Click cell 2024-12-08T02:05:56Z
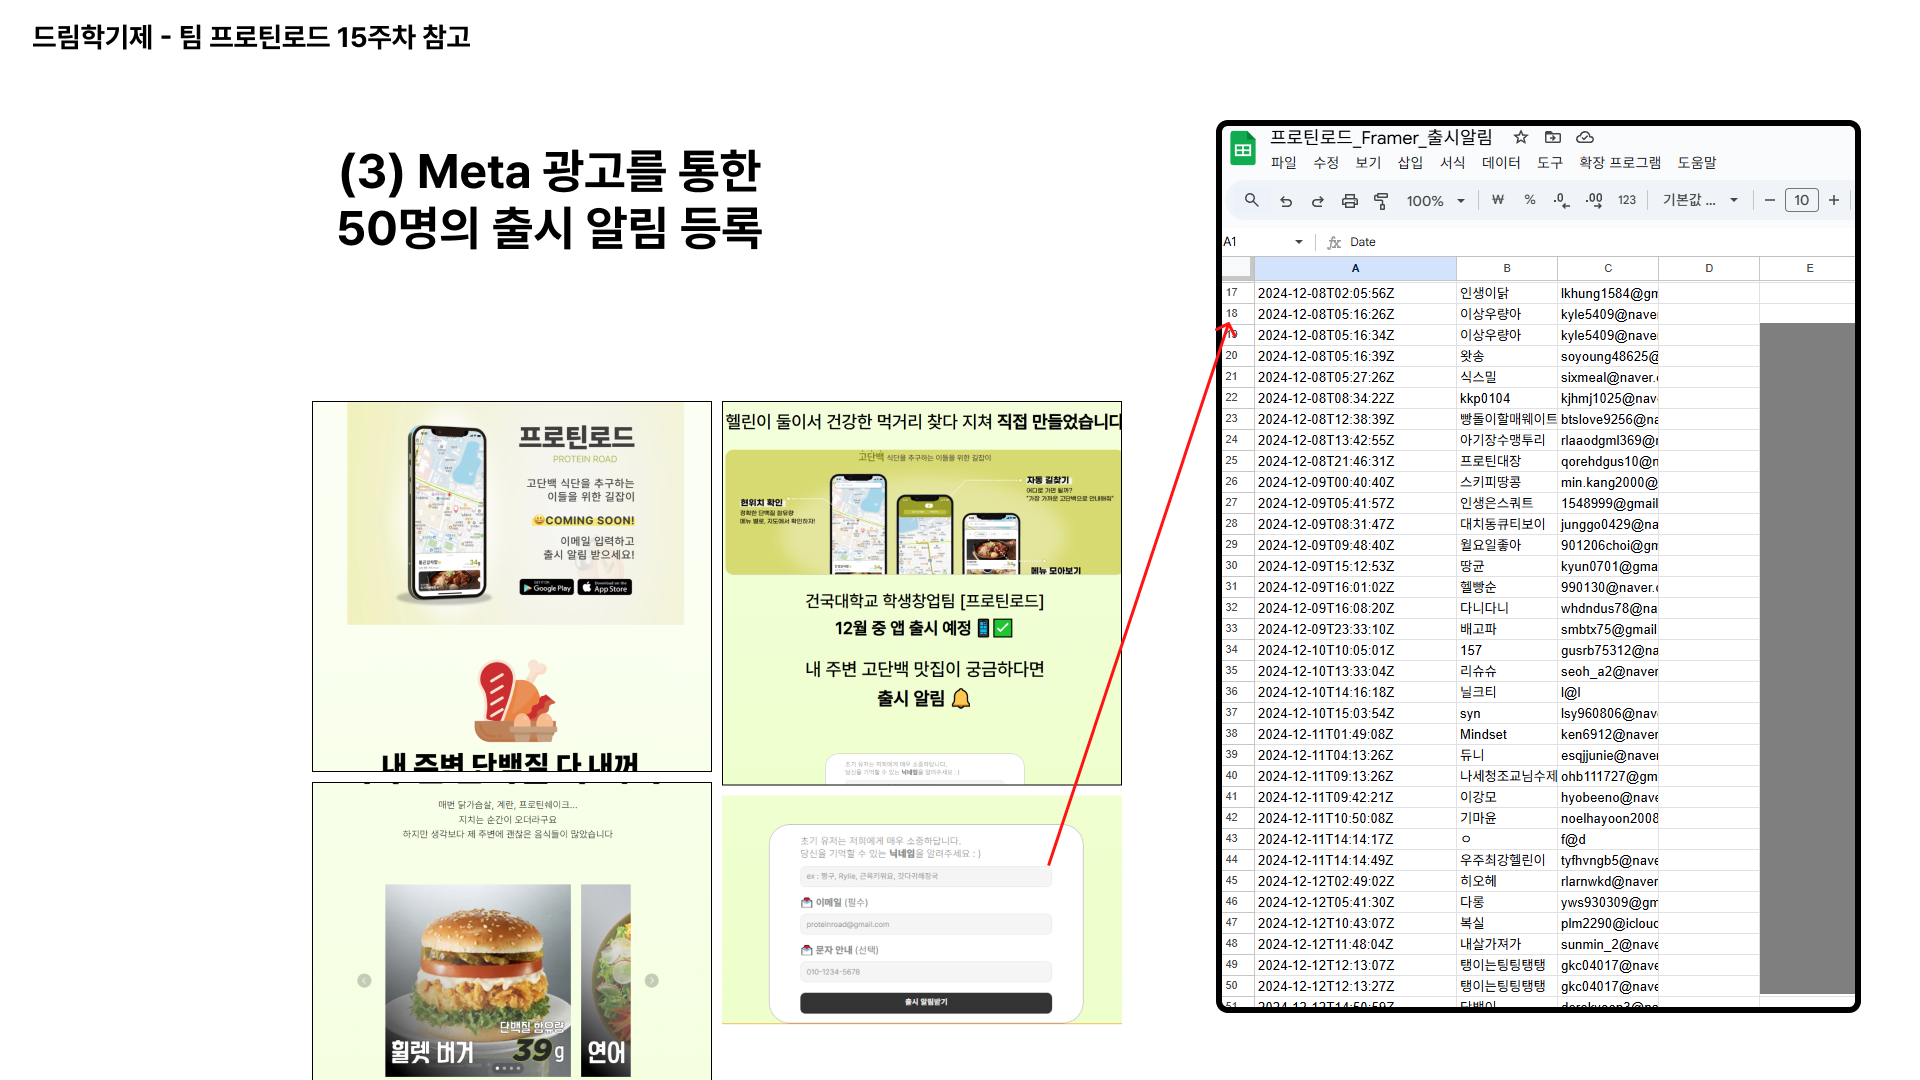Image resolution: width=1920 pixels, height=1080 pixels. pyautogui.click(x=1355, y=293)
